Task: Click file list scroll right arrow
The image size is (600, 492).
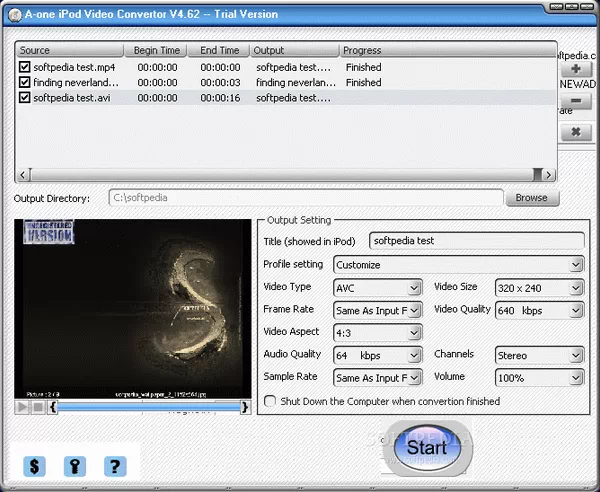Action: click(x=549, y=175)
